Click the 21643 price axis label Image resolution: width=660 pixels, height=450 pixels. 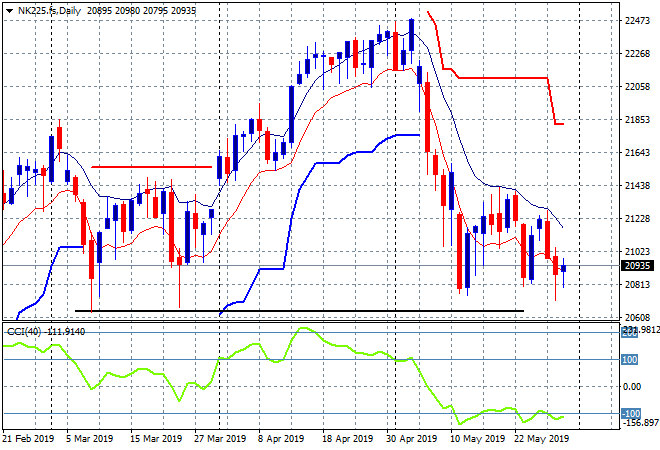click(x=637, y=153)
